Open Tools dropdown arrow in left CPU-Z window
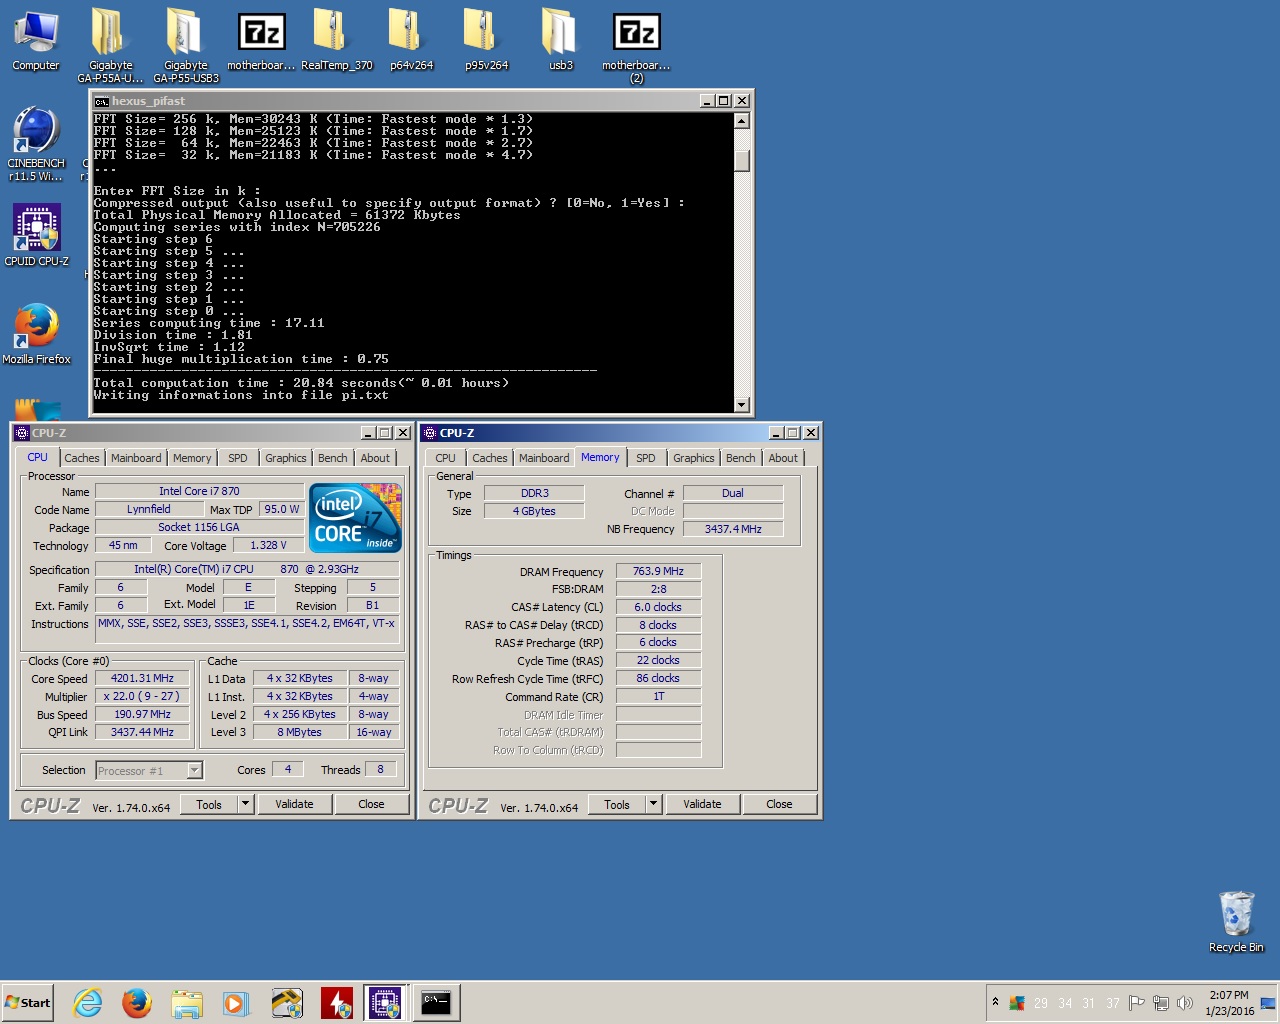Viewport: 1280px width, 1024px height. [245, 804]
